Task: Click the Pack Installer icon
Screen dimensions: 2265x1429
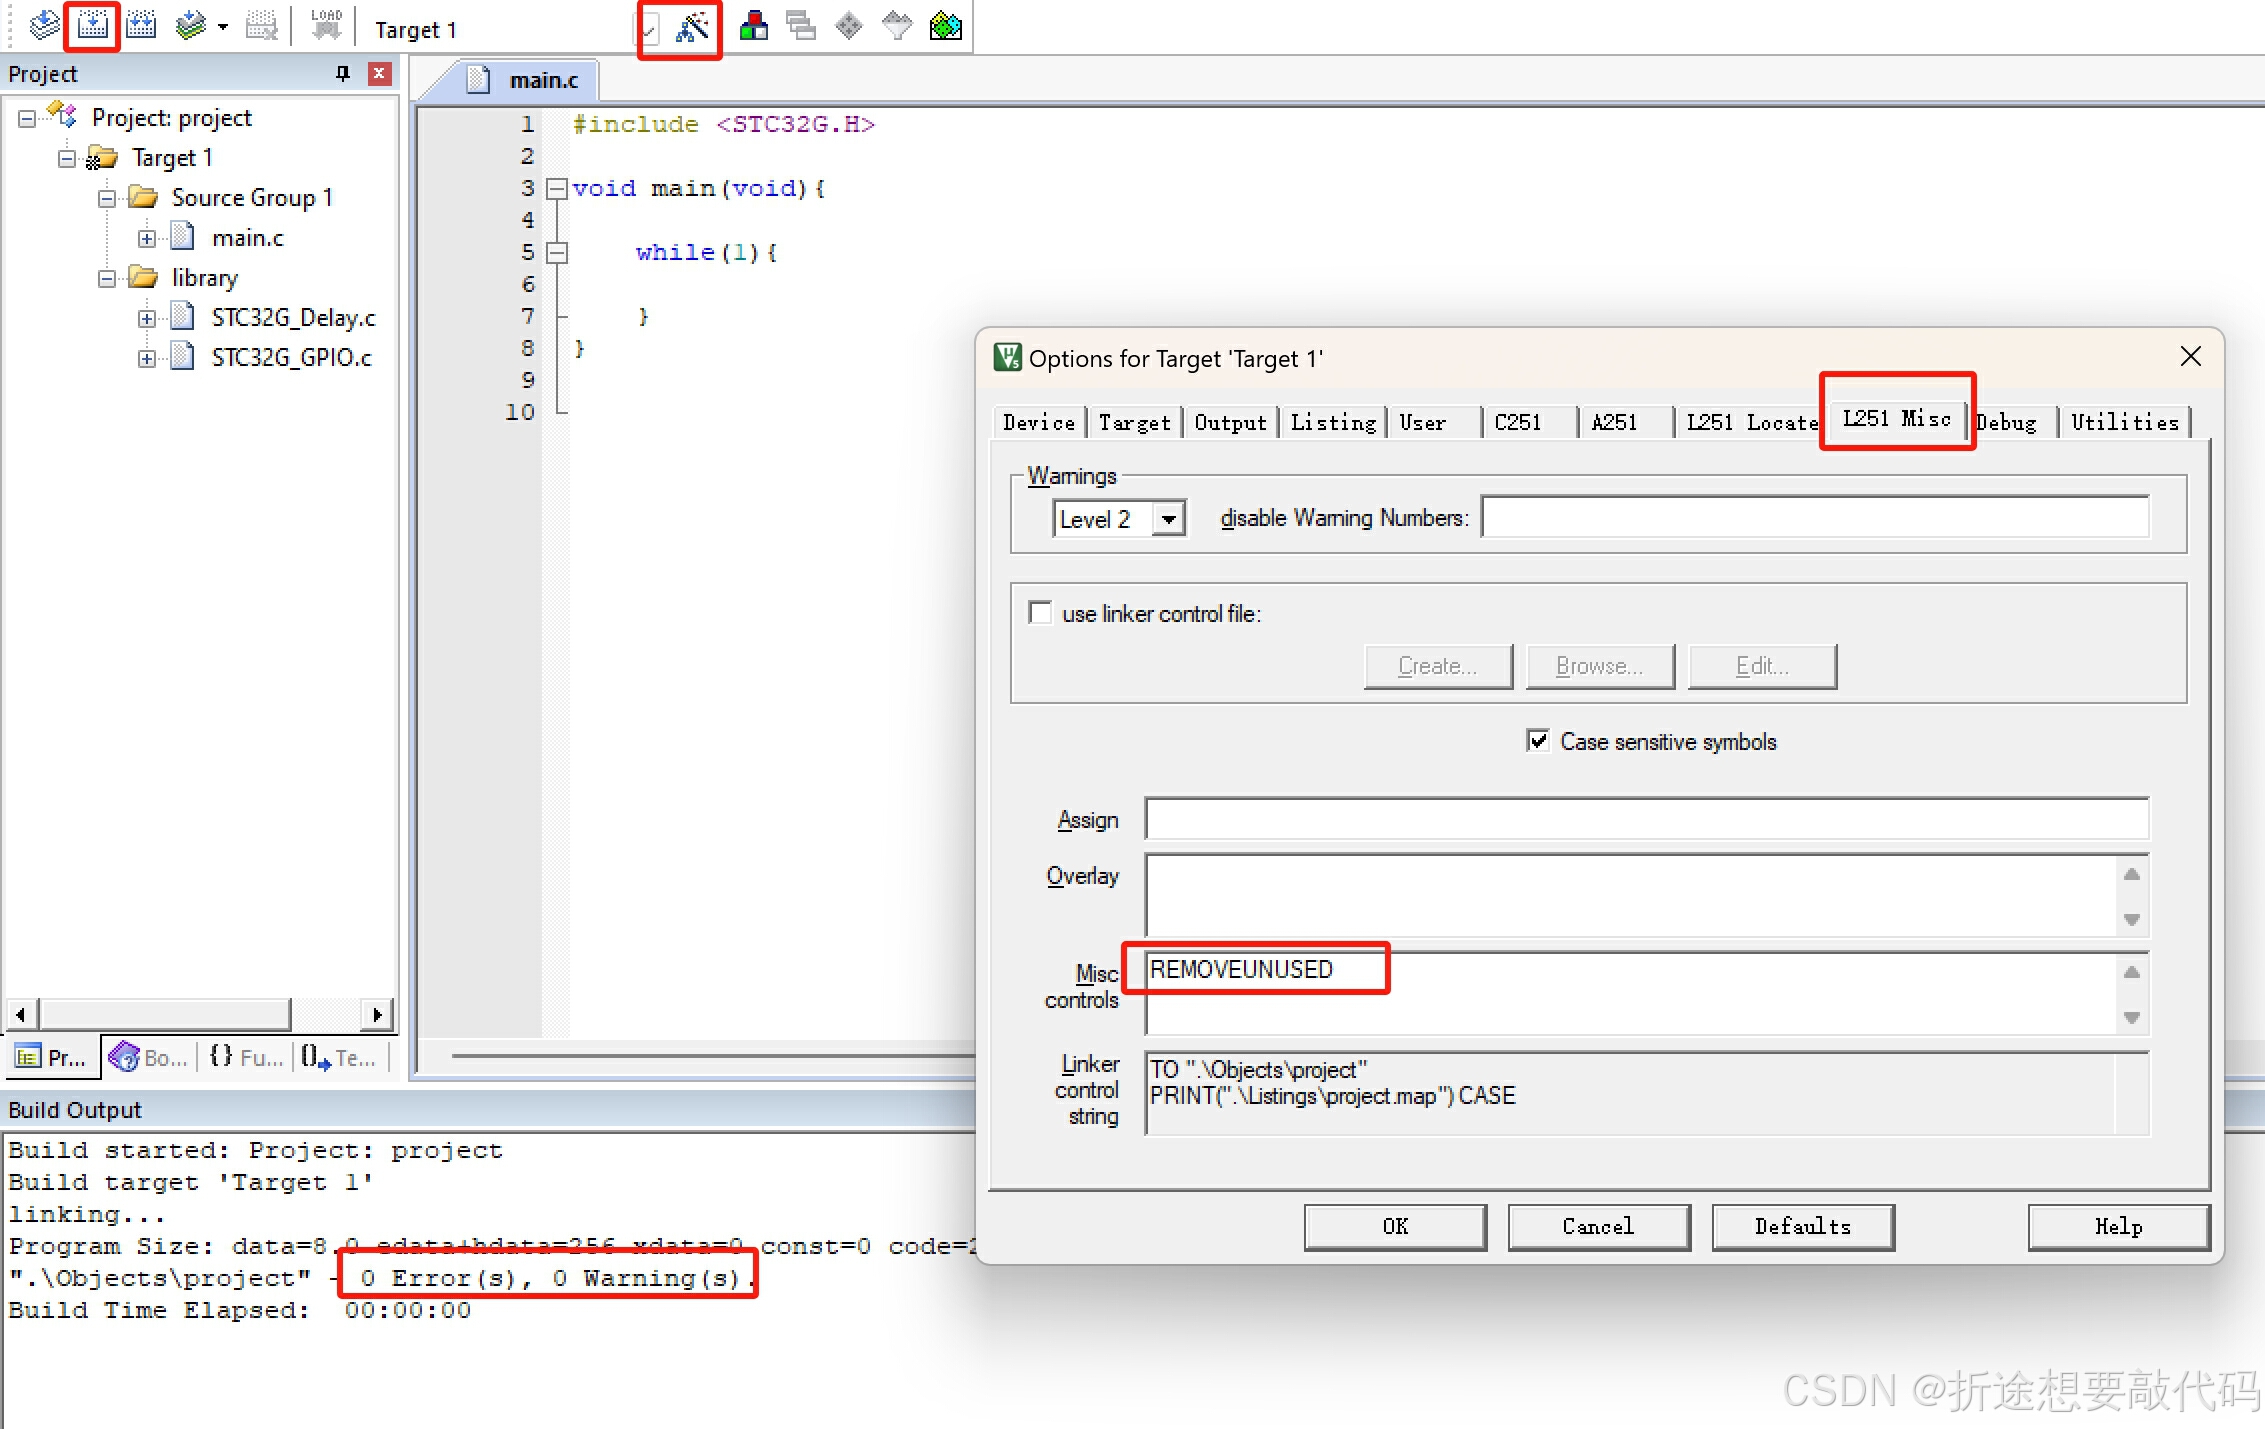Action: [945, 26]
